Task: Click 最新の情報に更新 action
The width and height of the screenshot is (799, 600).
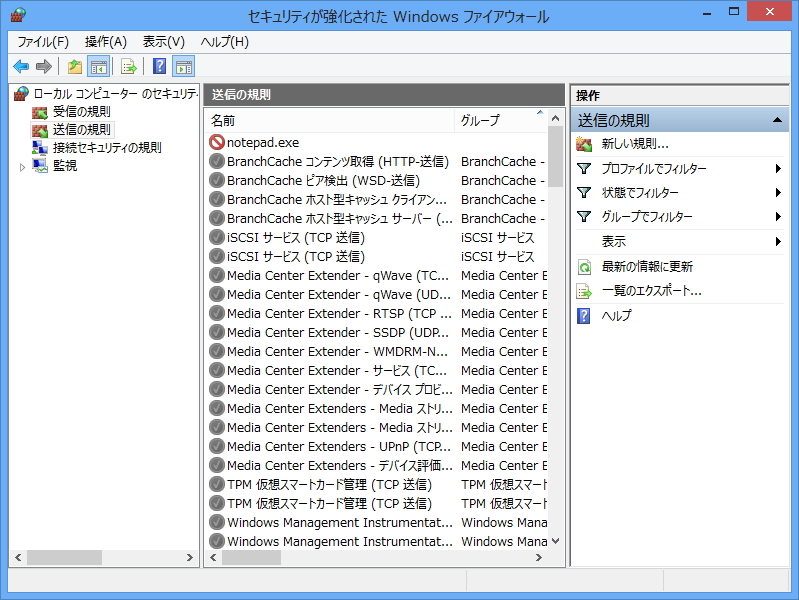Action: click(x=647, y=267)
